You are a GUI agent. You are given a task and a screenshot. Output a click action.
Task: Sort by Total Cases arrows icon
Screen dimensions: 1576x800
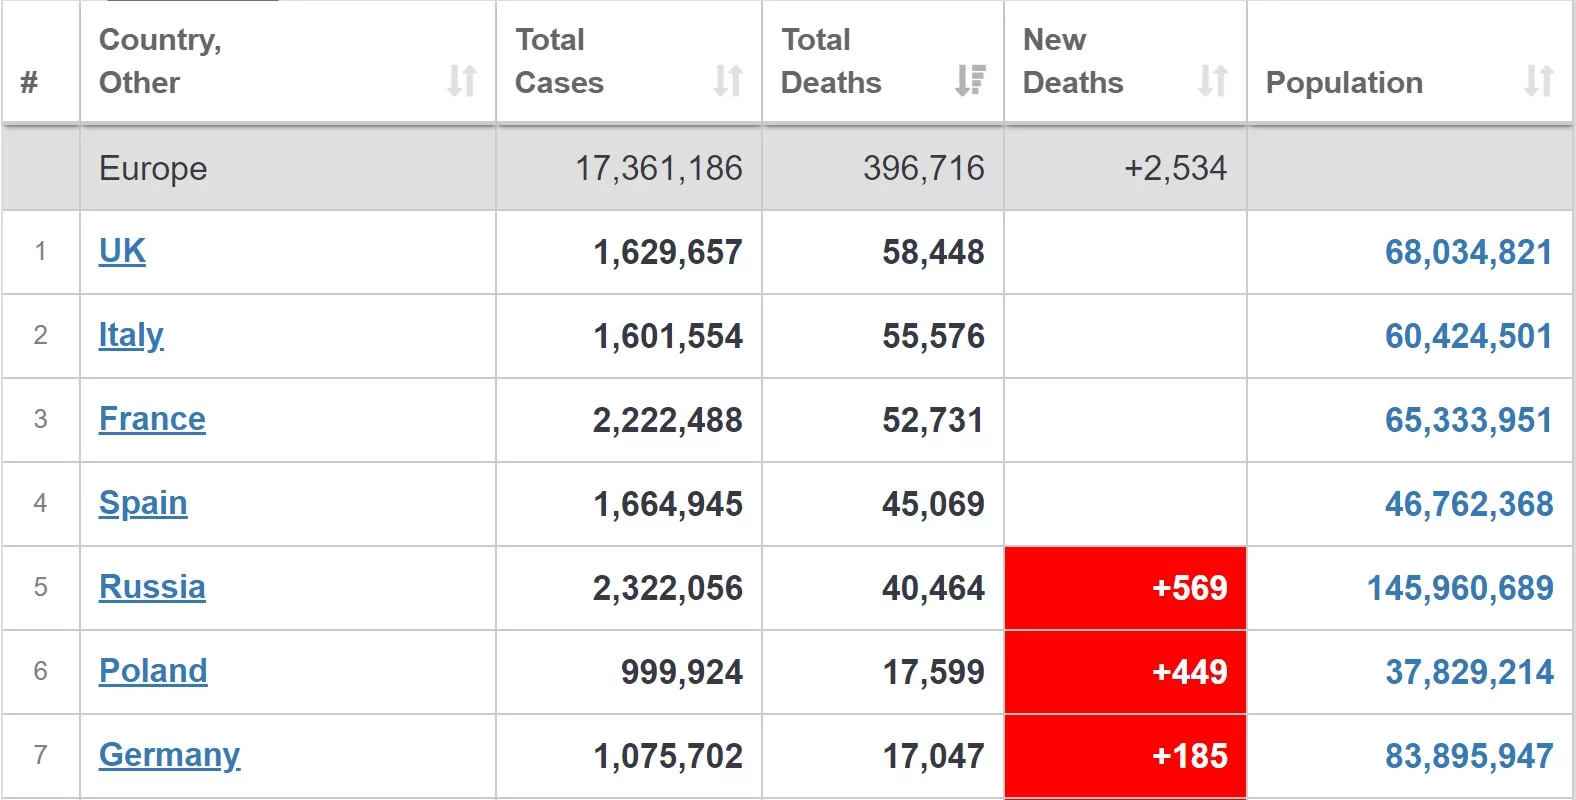tap(728, 80)
